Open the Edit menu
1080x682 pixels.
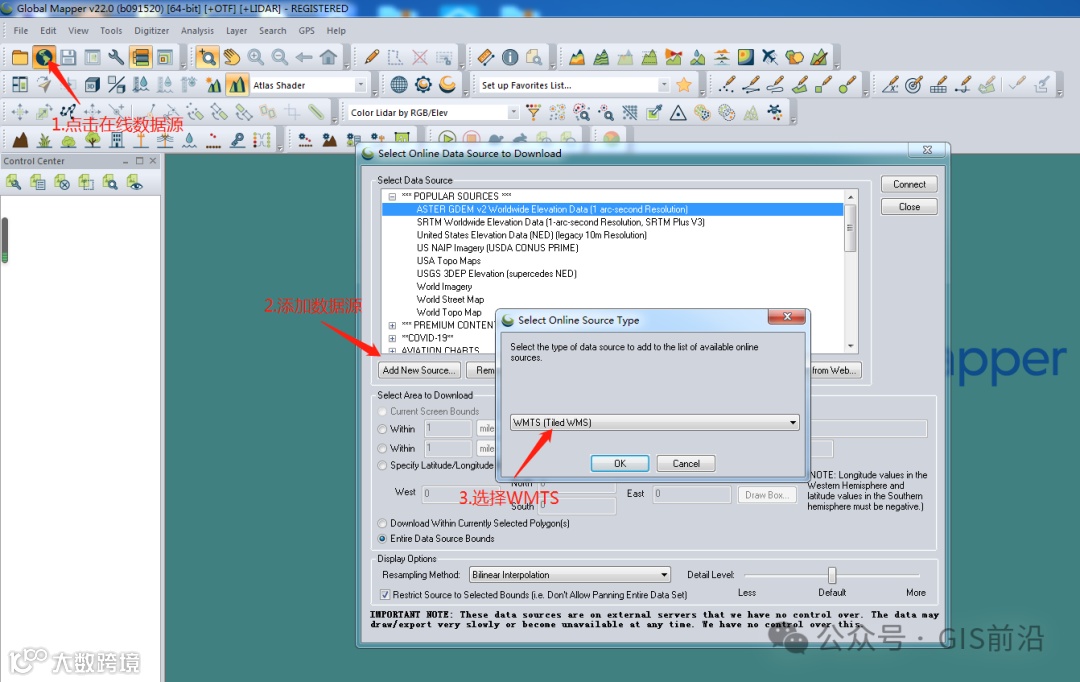[48, 30]
